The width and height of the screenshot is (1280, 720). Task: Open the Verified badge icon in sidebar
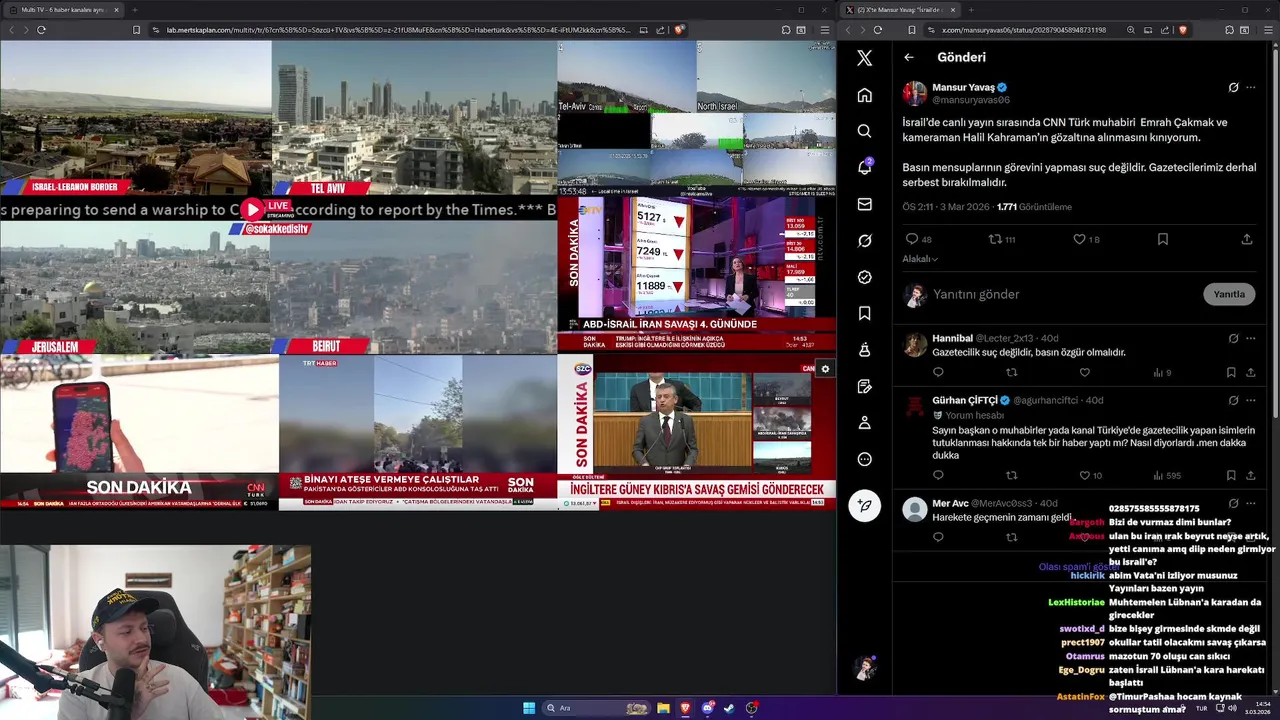click(865, 277)
